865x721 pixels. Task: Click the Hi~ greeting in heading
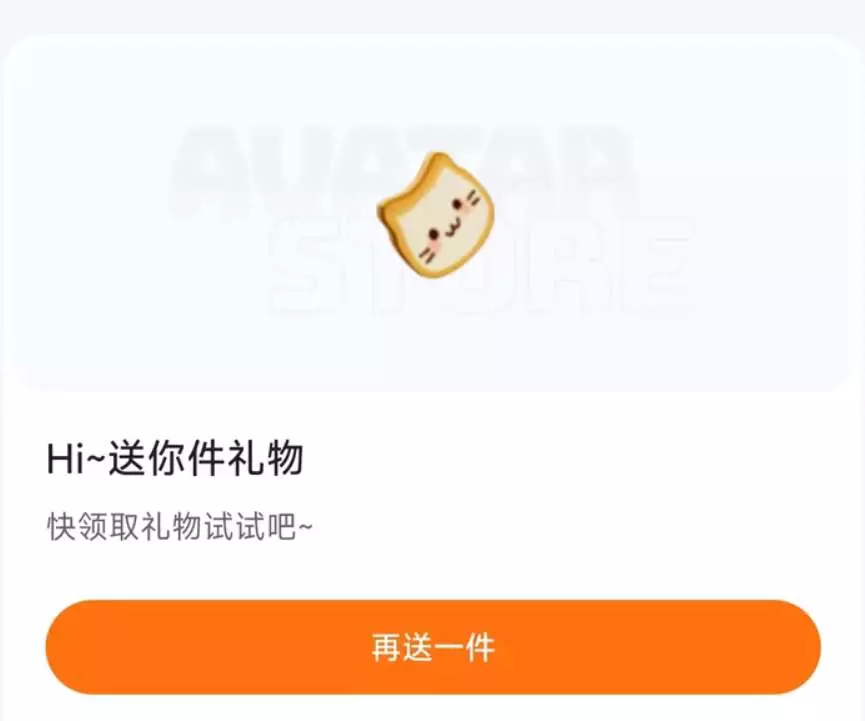click(76, 459)
